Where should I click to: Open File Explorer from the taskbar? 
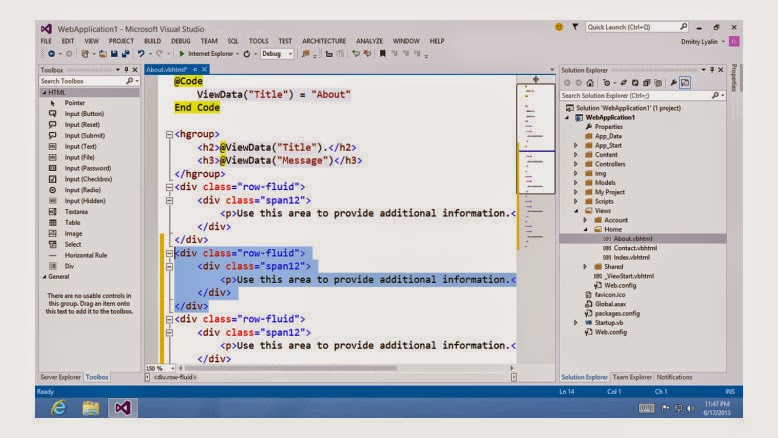point(91,408)
